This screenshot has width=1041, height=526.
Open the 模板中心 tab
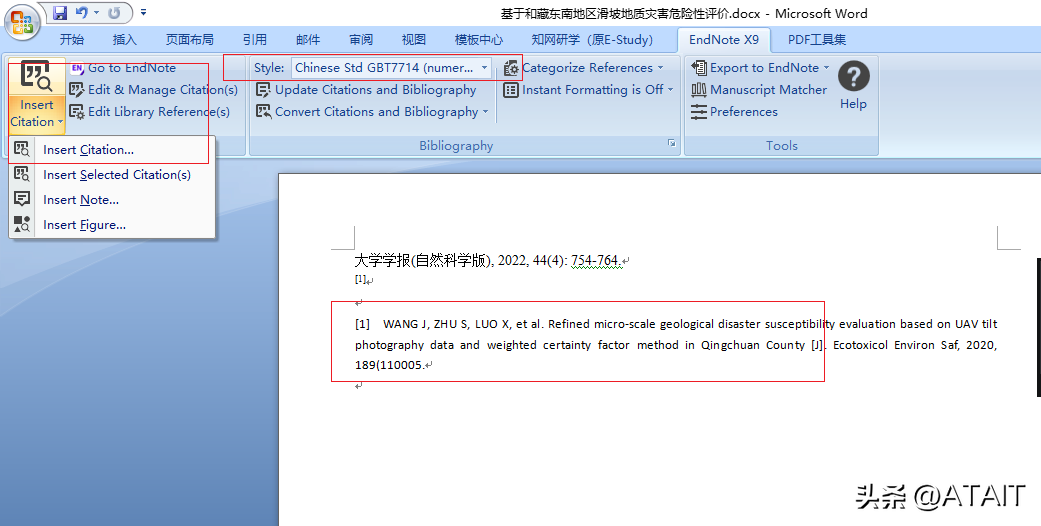(x=479, y=40)
